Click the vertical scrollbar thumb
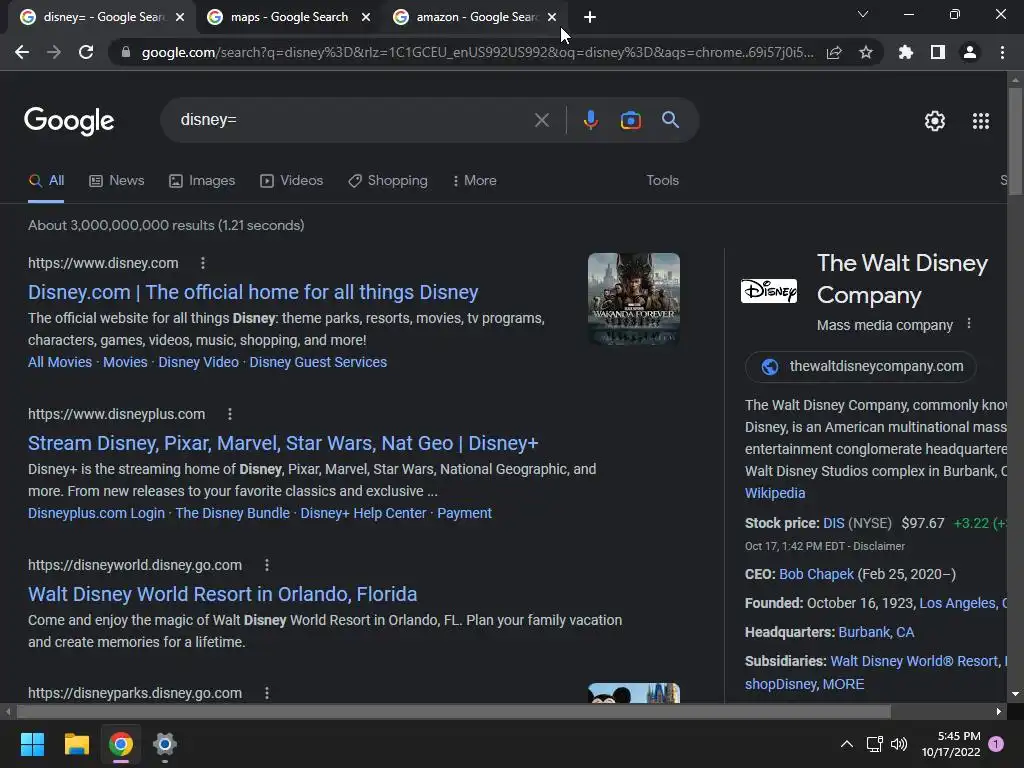 [x=1015, y=140]
